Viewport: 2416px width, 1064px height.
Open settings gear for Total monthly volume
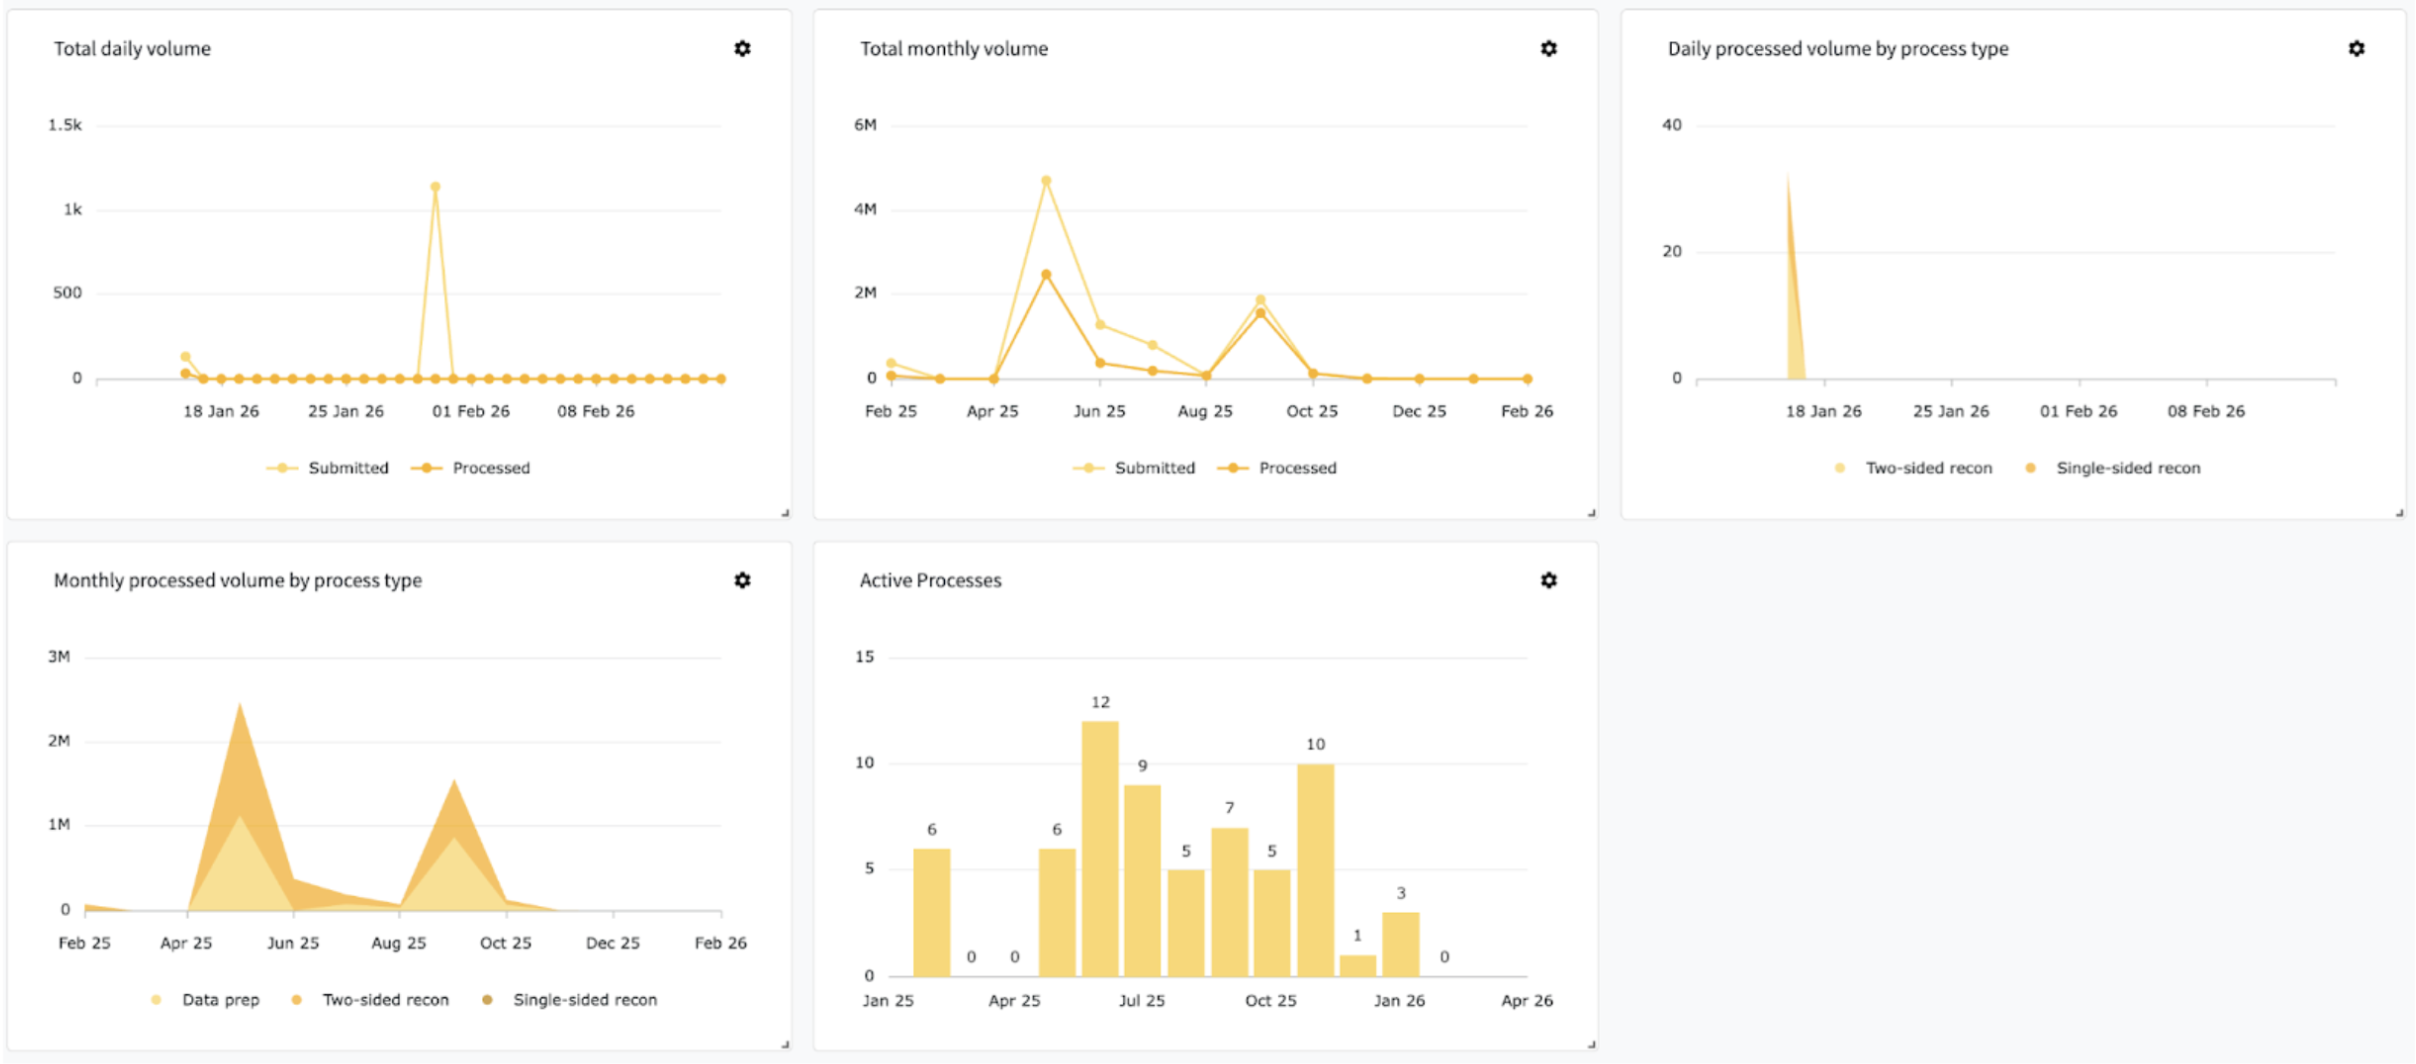(1548, 48)
